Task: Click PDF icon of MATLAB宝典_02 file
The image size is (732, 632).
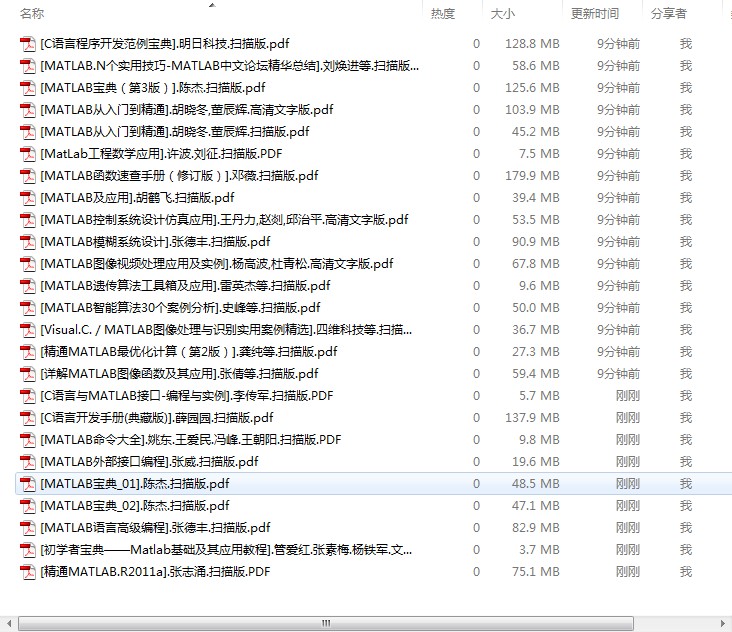Action: (x=28, y=506)
